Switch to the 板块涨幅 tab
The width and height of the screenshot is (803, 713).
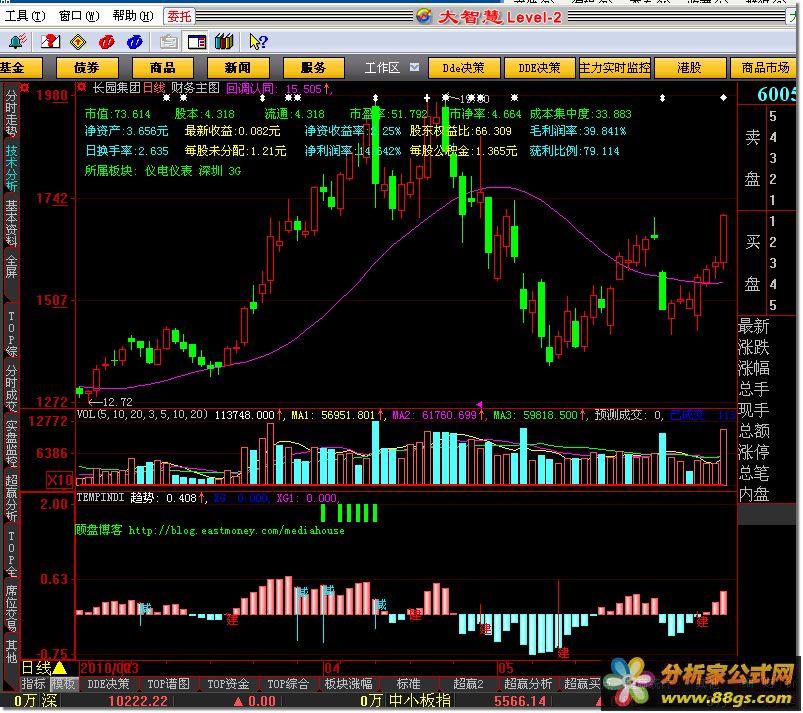point(349,683)
